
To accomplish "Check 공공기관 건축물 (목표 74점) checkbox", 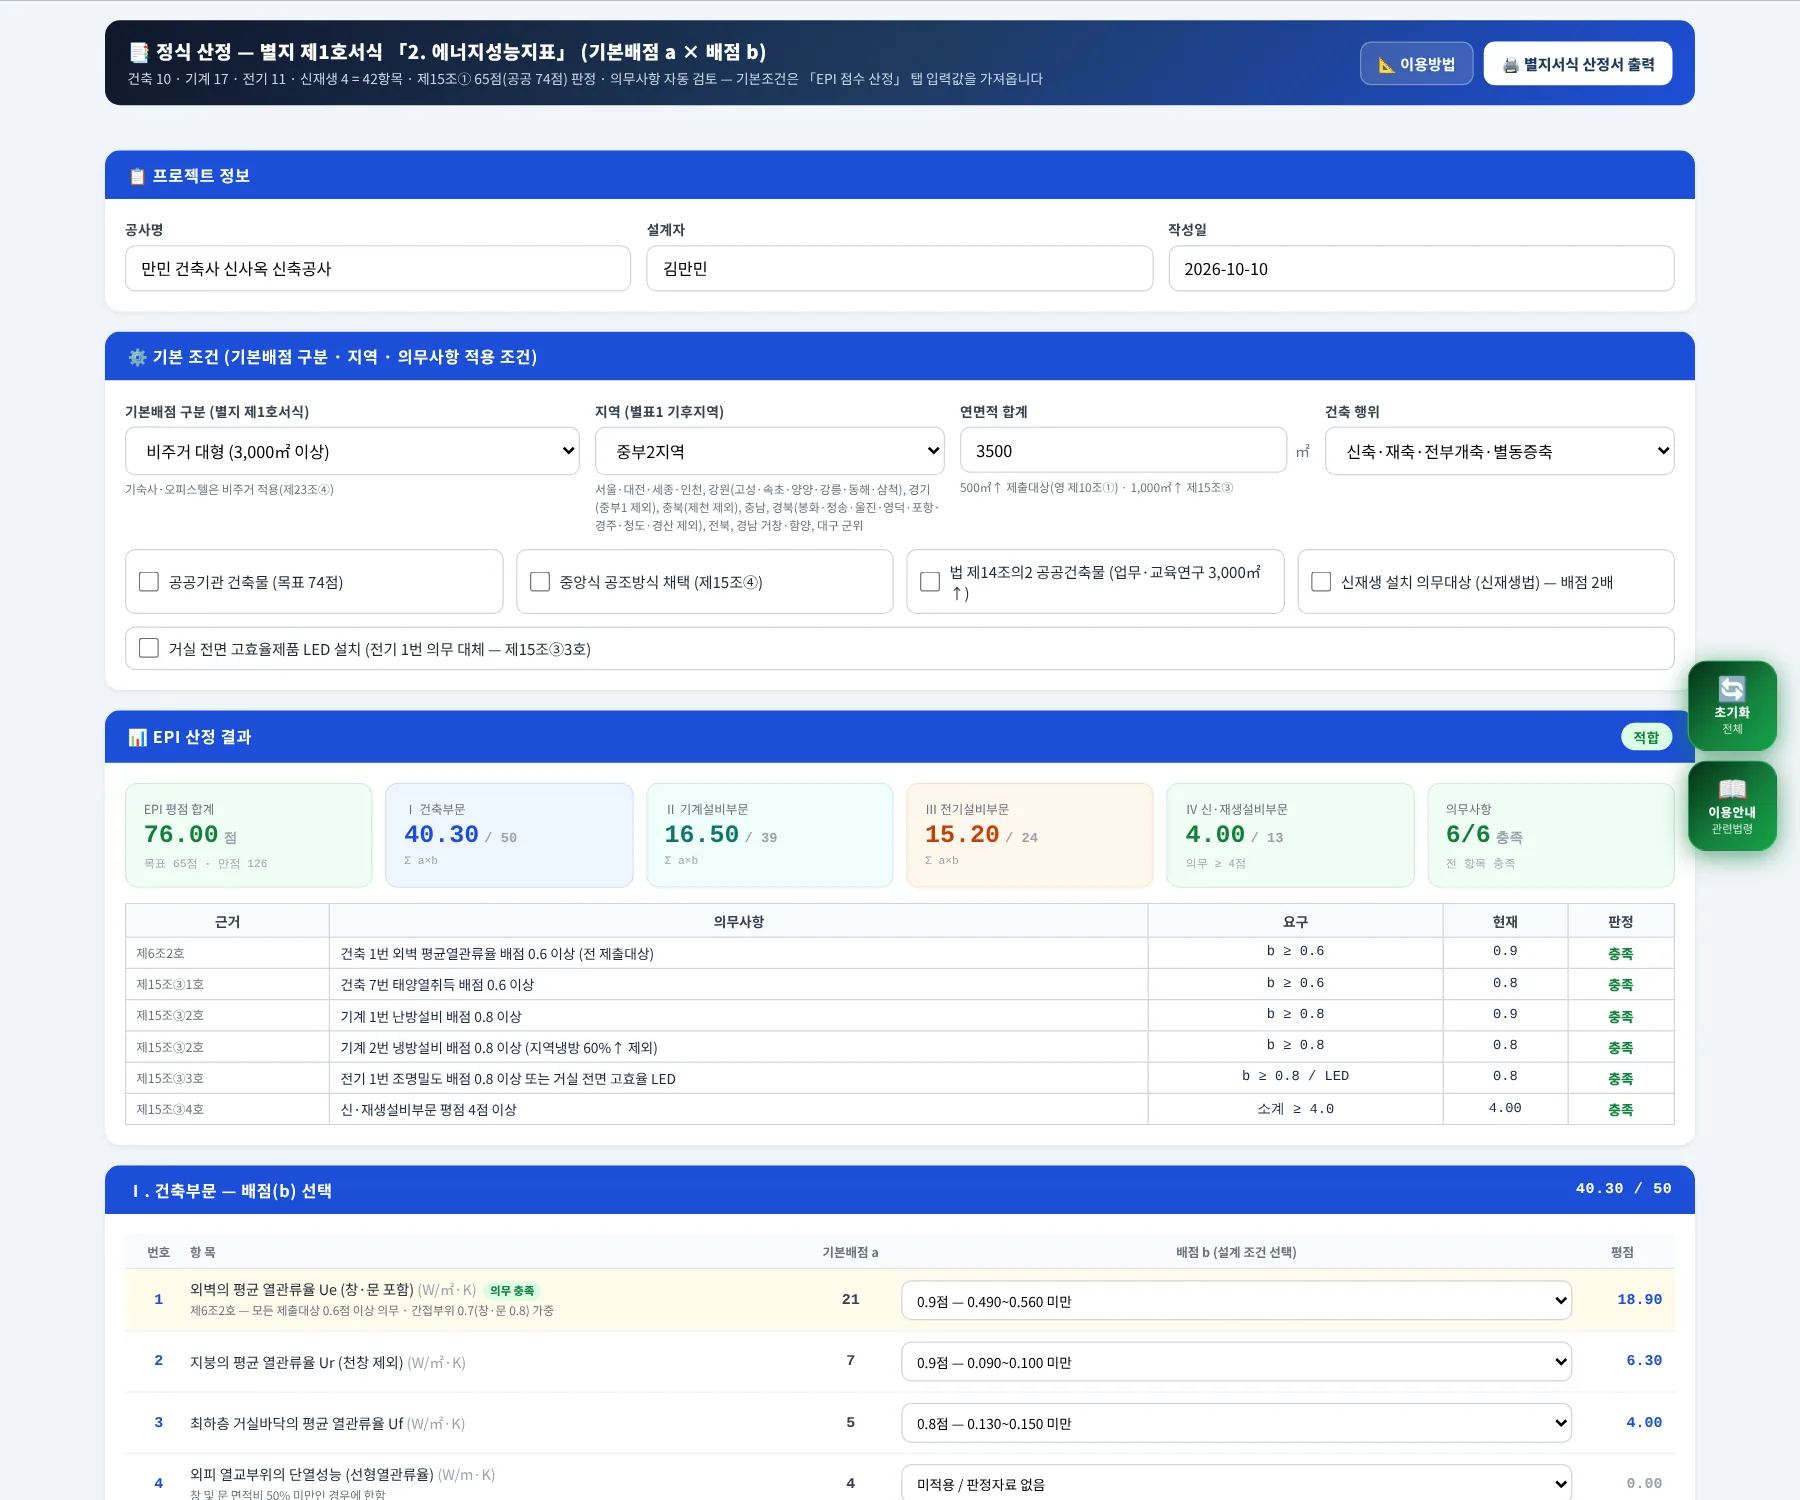I will [x=149, y=582].
